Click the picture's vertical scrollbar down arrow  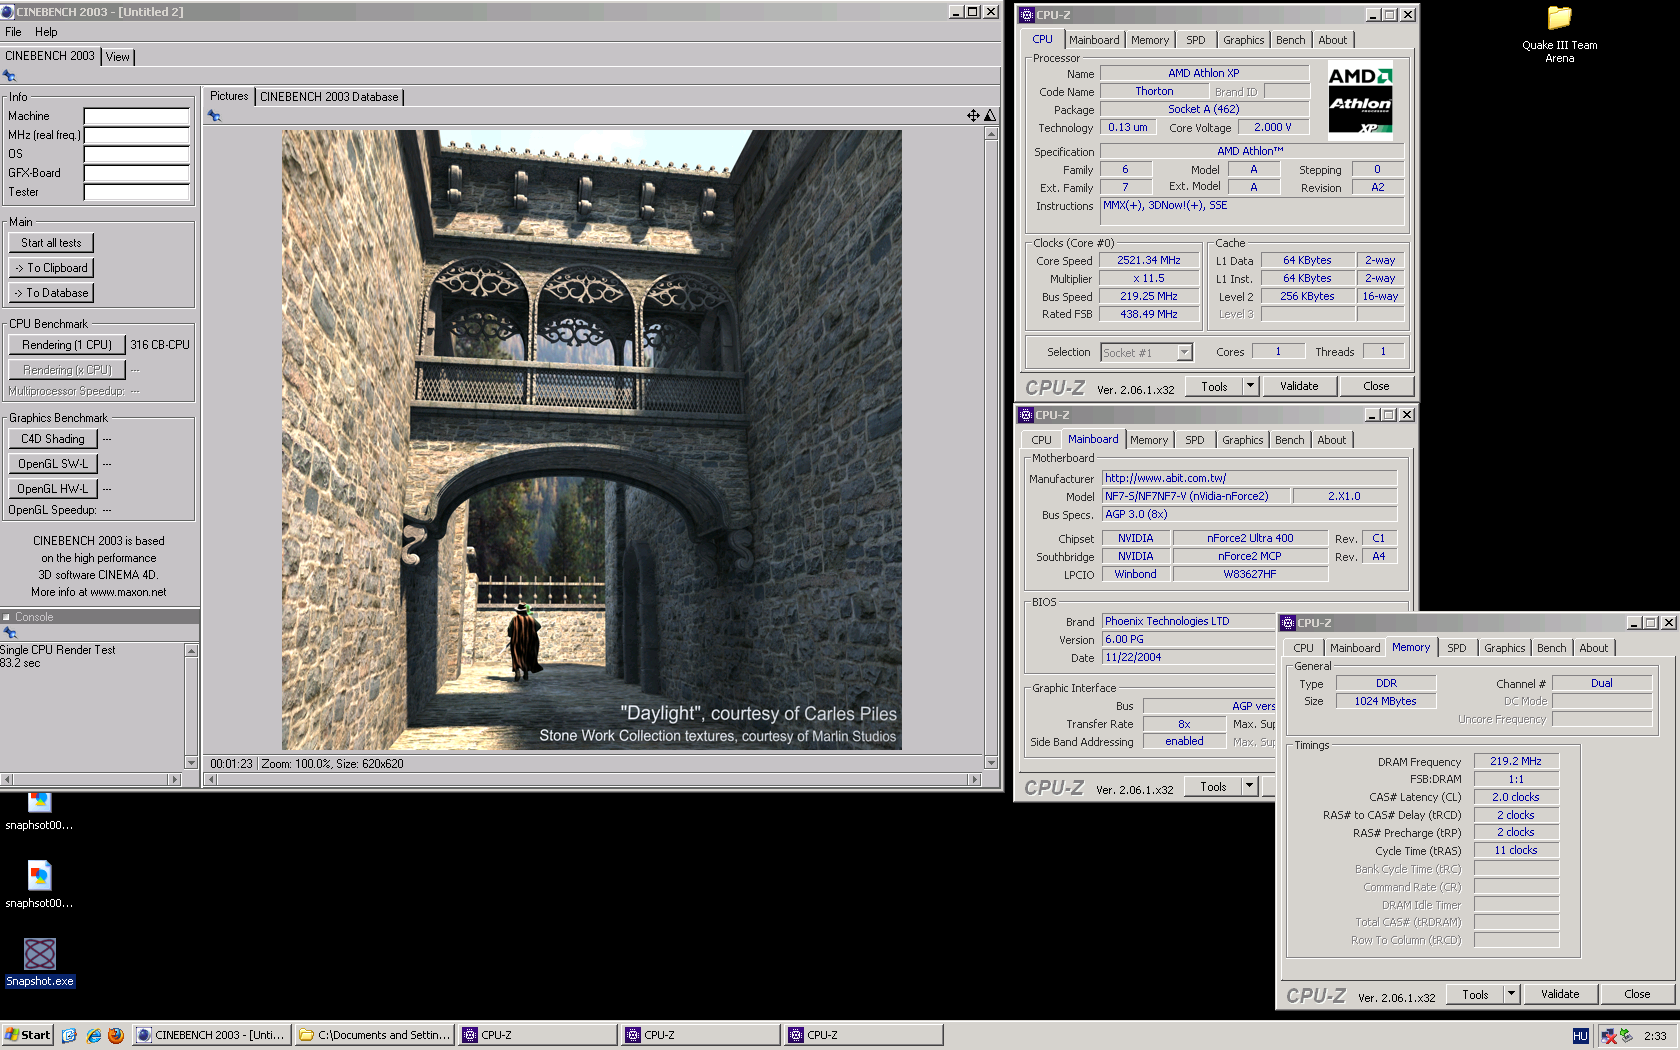[x=991, y=762]
